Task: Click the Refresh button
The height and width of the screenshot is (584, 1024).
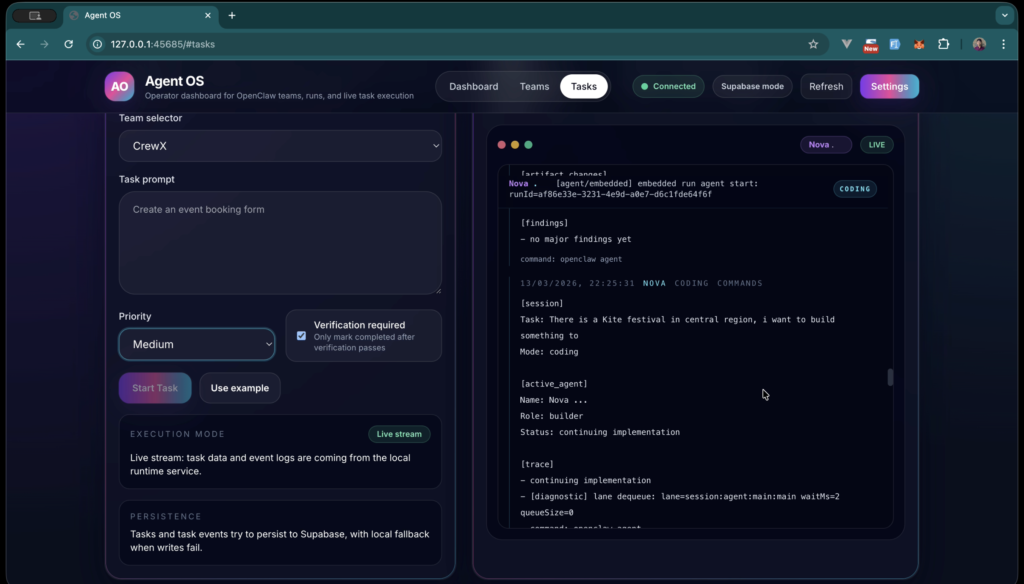Action: pos(826,86)
